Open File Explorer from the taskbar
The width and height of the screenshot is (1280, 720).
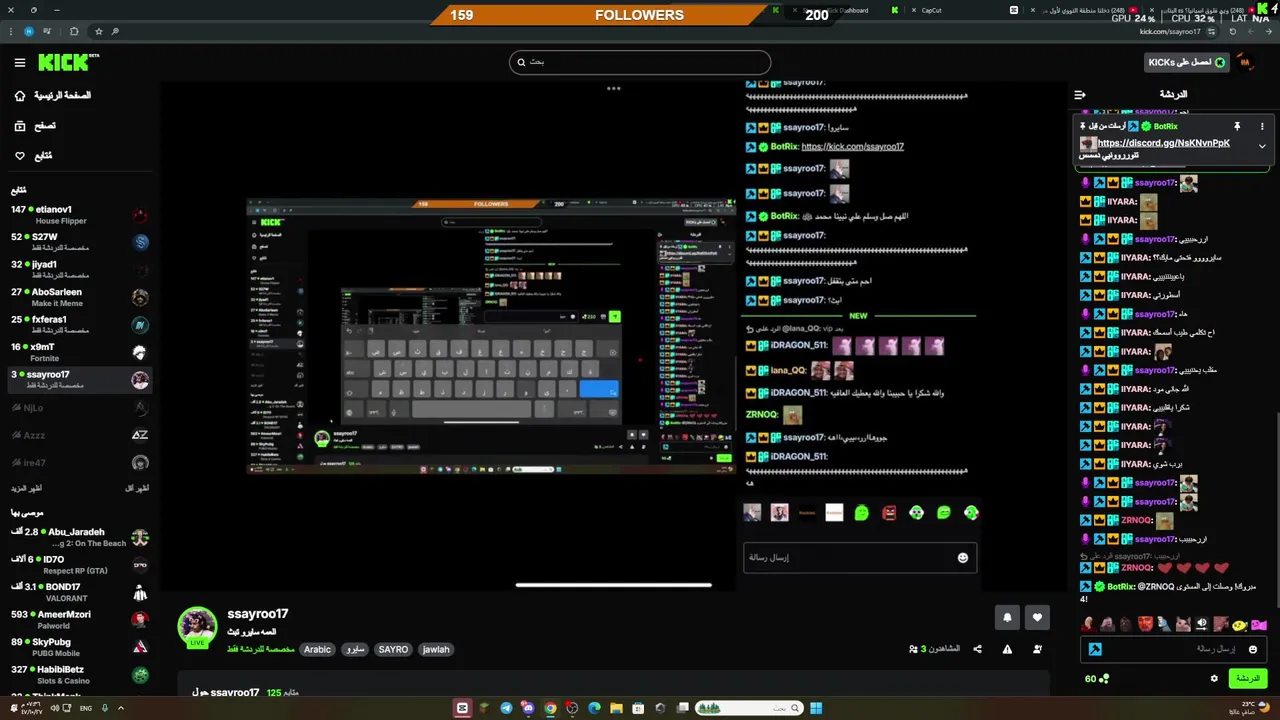pos(616,708)
